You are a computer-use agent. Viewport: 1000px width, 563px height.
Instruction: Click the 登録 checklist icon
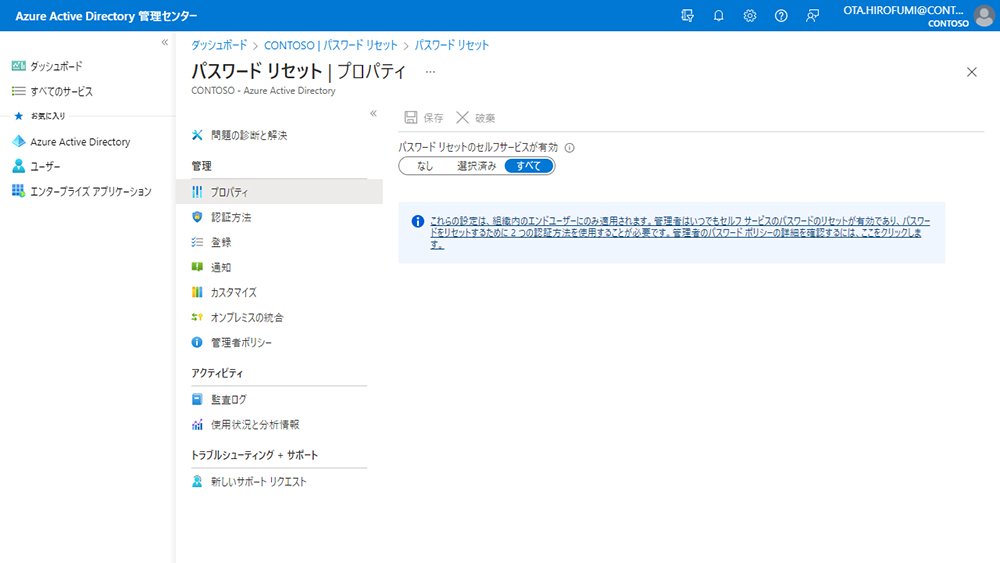[x=197, y=242]
